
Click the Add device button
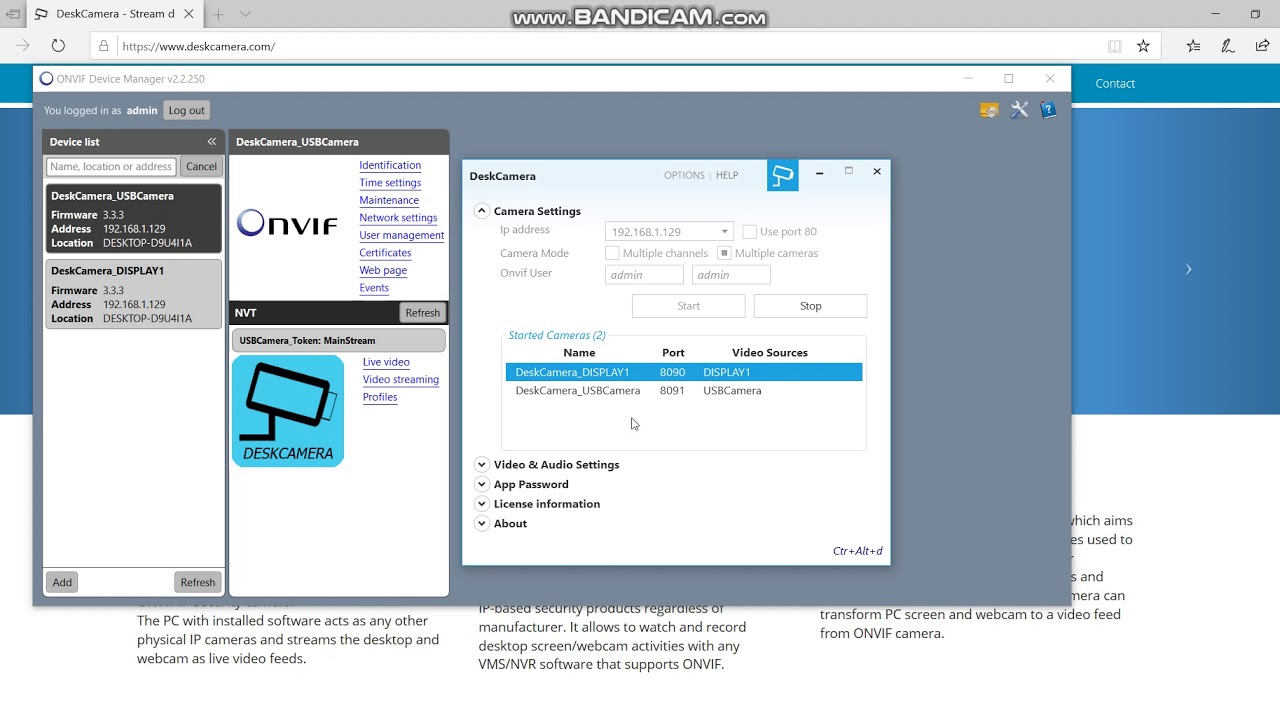coord(62,582)
